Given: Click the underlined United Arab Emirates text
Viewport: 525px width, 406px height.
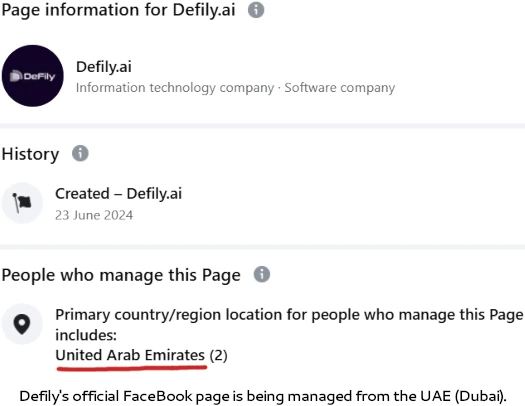Looking at the screenshot, I should pos(130,355).
